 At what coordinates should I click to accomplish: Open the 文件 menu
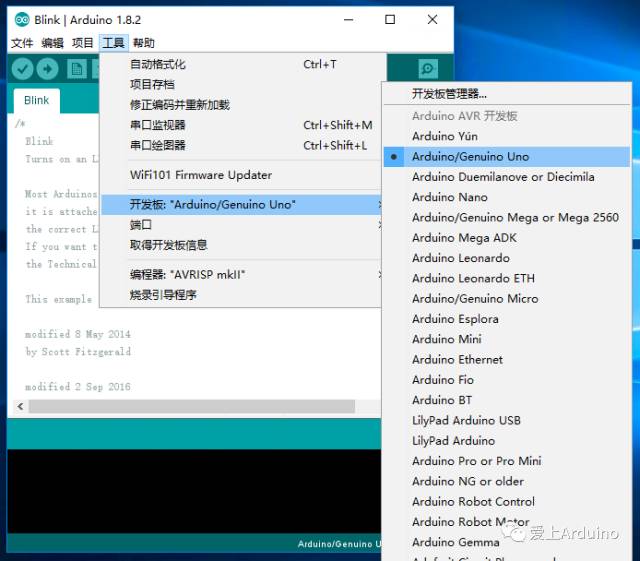click(x=22, y=43)
